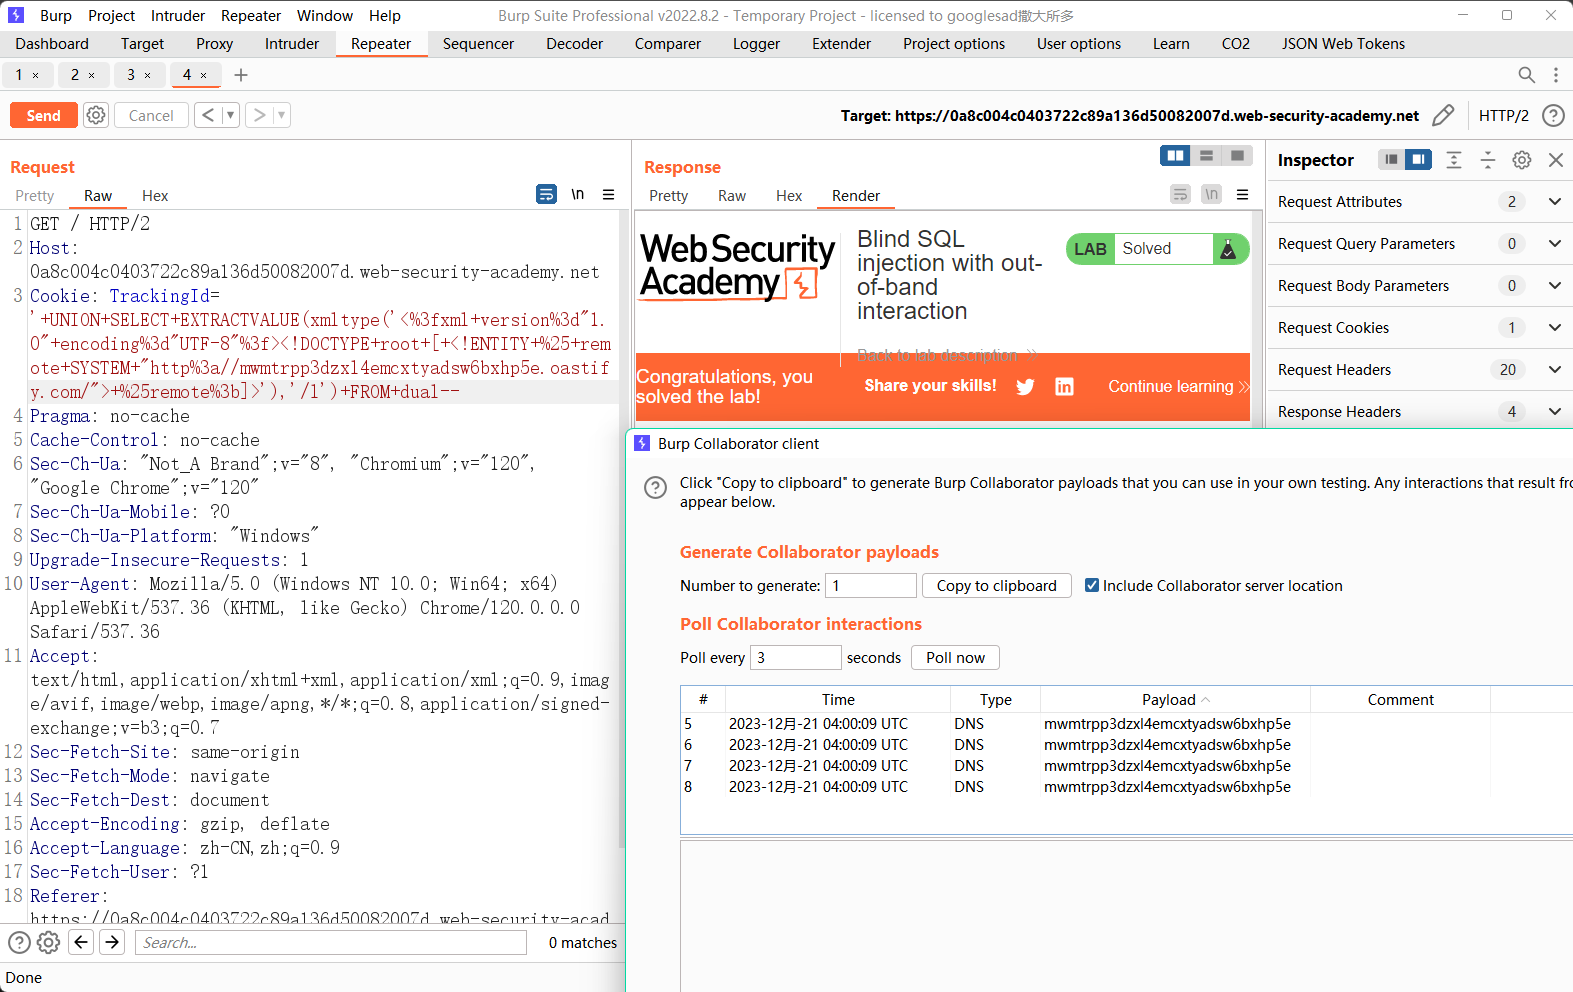Image resolution: width=1573 pixels, height=992 pixels.
Task: Toggle Include Collaborator server location checkbox
Action: pyautogui.click(x=1092, y=586)
